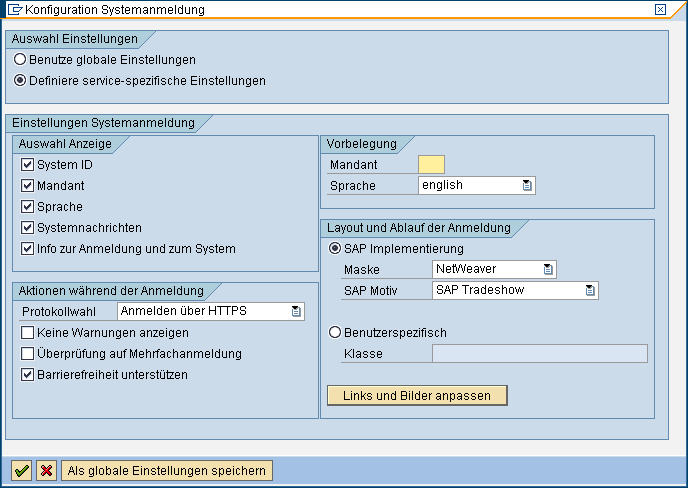688x488 pixels.
Task: Click the Einstellungen Systemanmeldung group header
Action: click(x=103, y=122)
